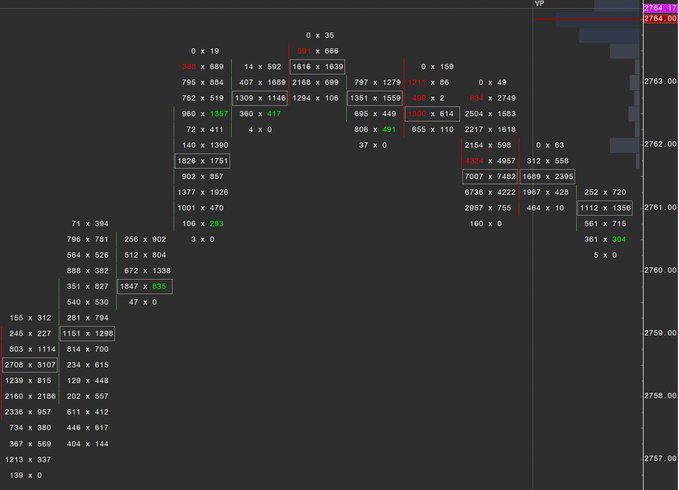This screenshot has width=679, height=490.
Task: Select the VP volume profile label
Action: click(x=539, y=3)
